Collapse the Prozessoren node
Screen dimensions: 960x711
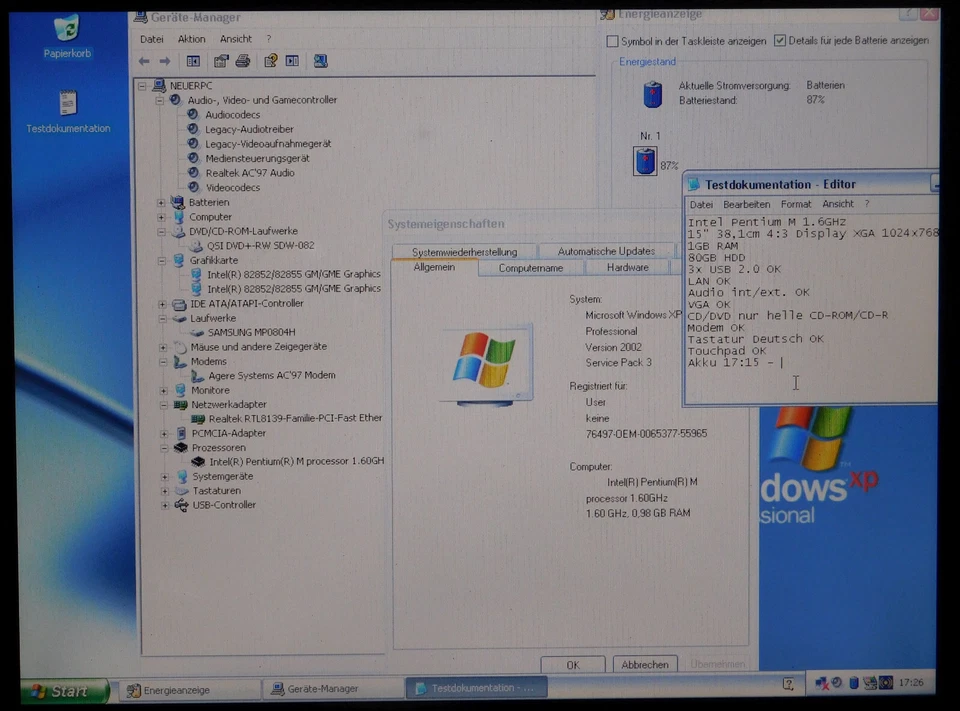[164, 448]
